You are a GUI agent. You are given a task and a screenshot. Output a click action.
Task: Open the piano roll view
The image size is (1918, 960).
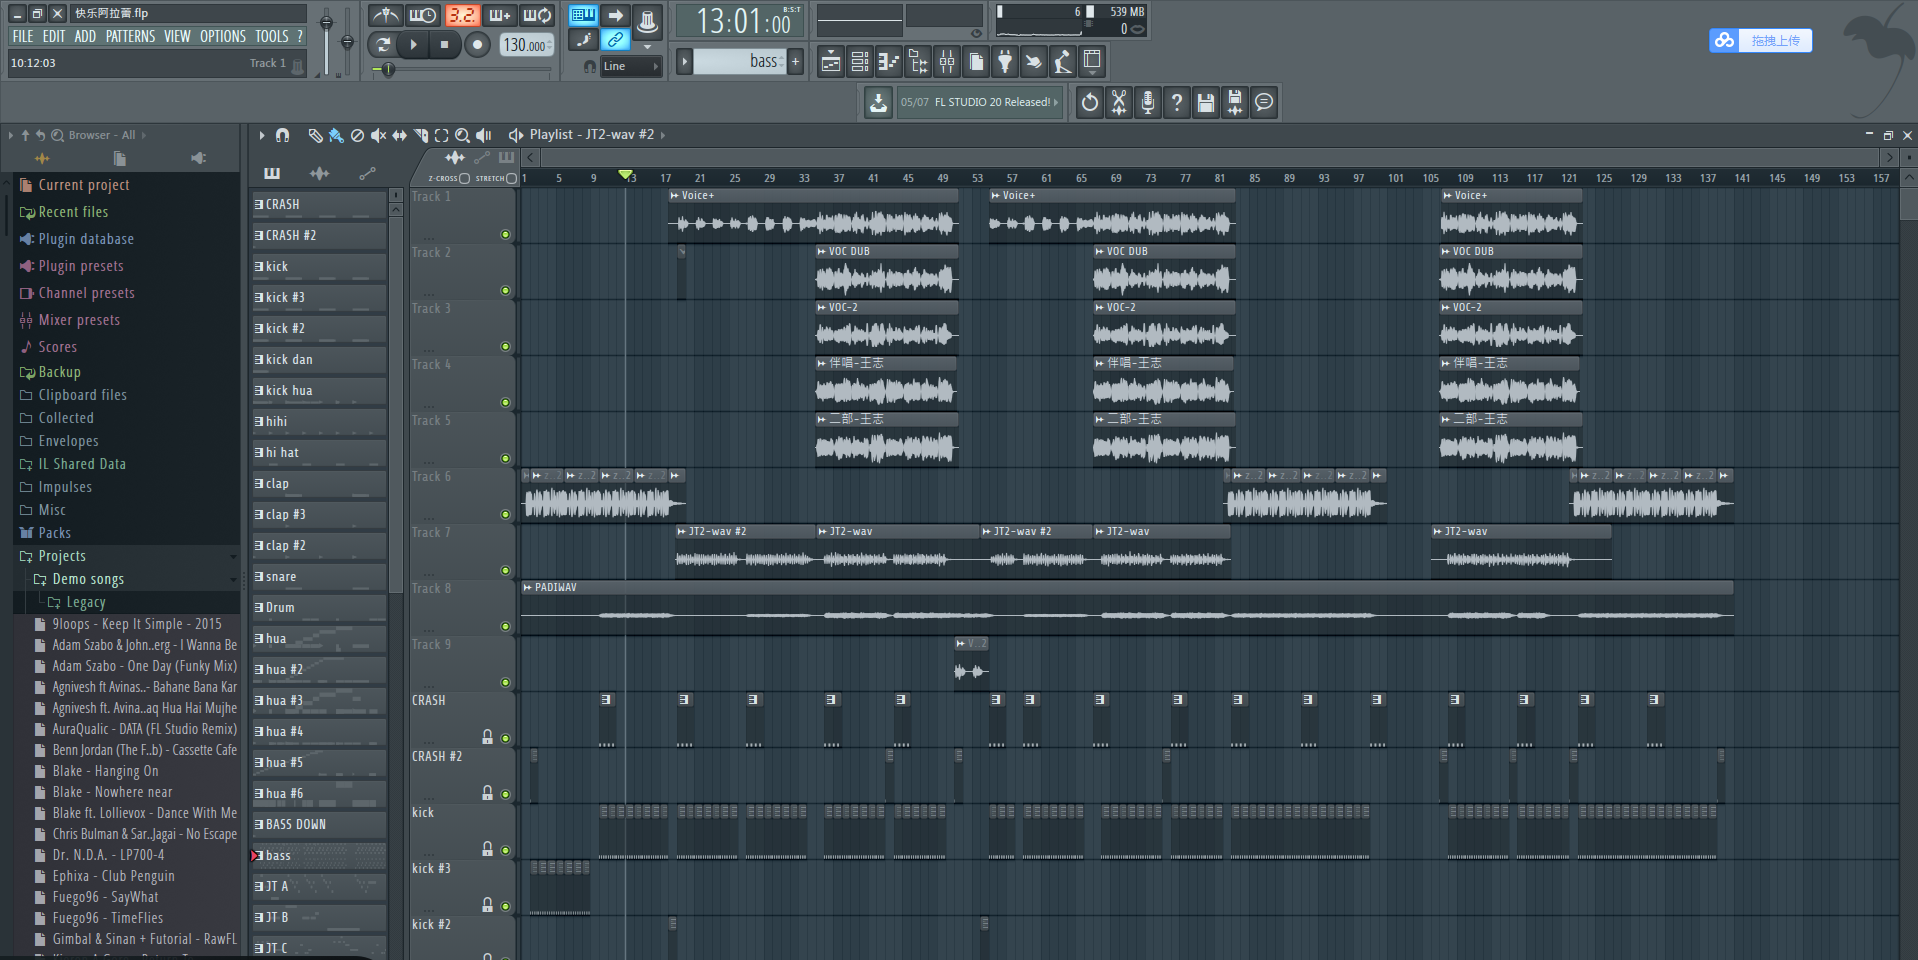(888, 62)
